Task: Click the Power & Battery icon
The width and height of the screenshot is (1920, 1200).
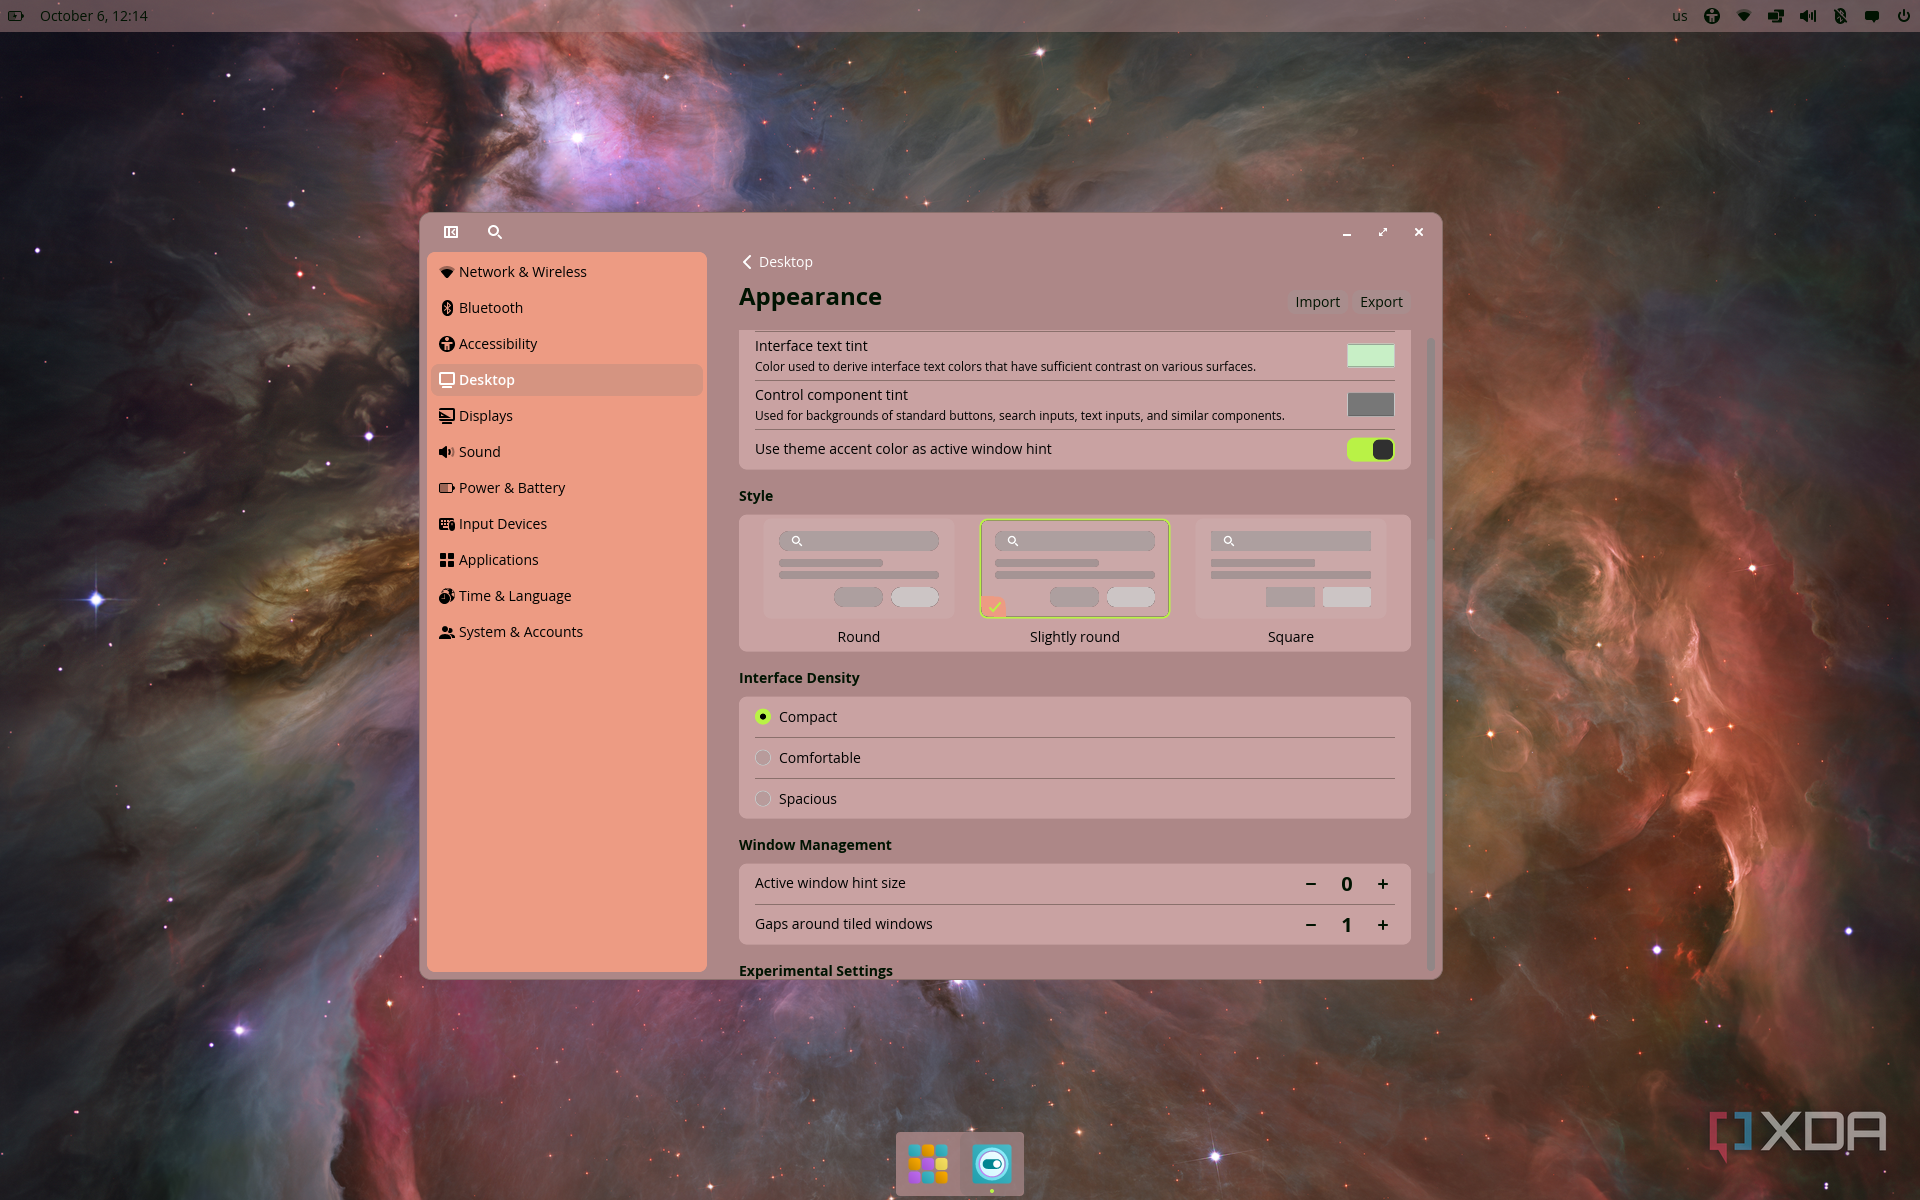Action: pos(447,488)
